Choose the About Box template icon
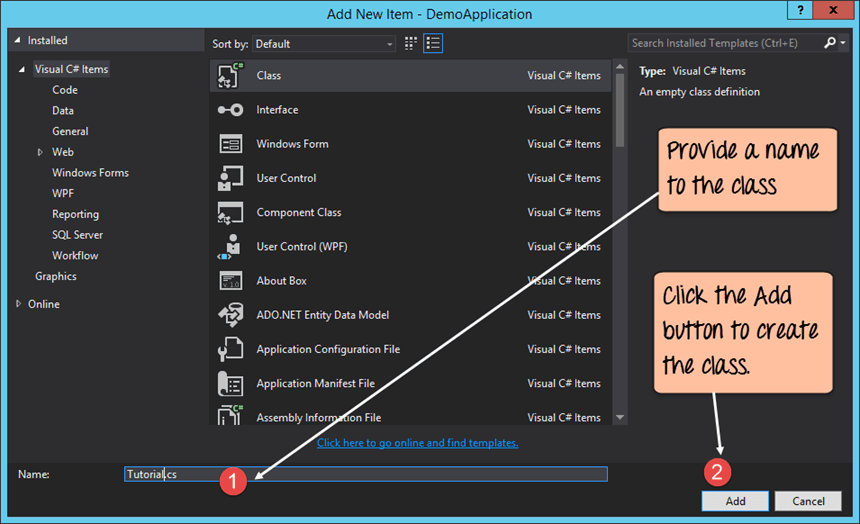 coord(231,281)
